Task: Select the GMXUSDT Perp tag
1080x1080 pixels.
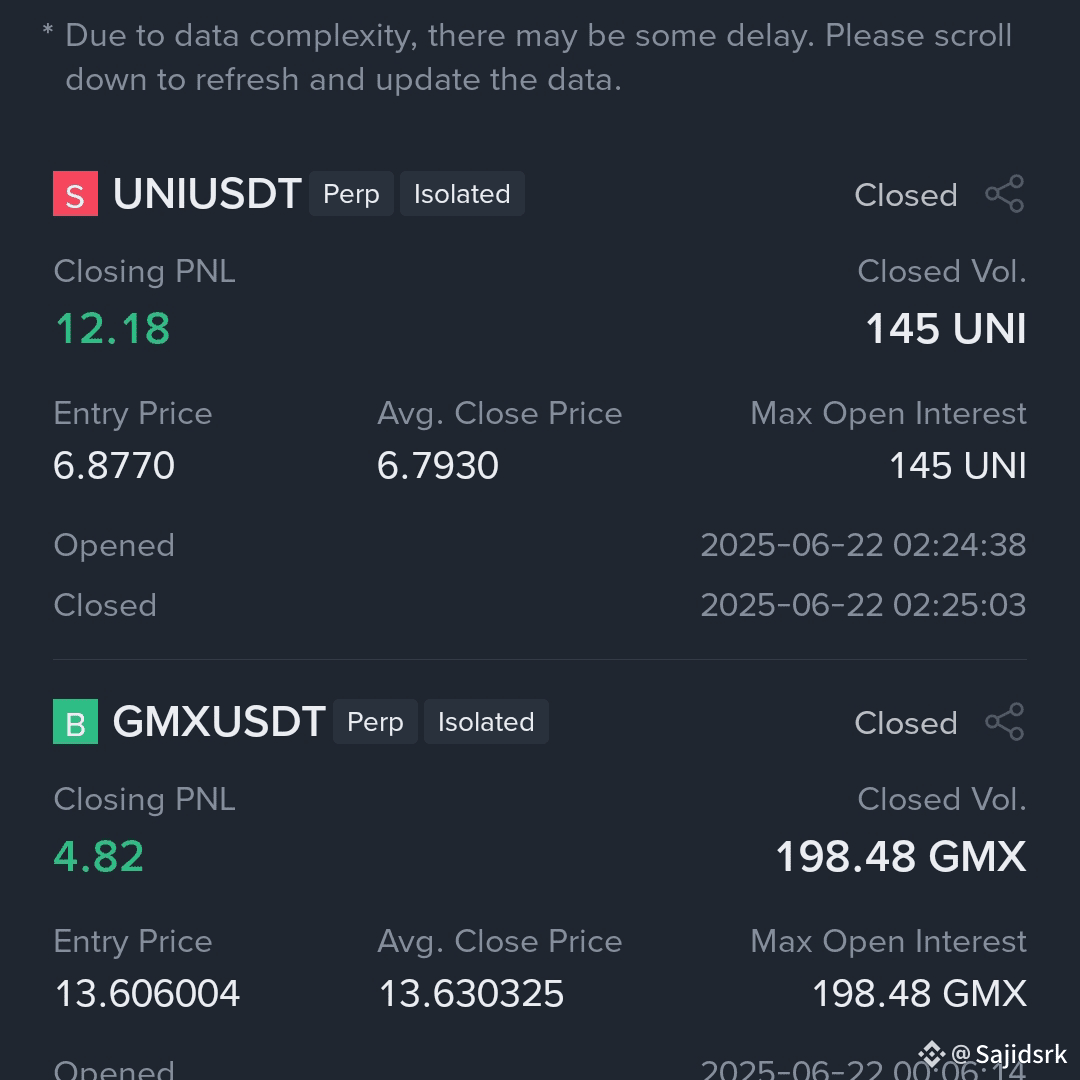Action: 375,721
